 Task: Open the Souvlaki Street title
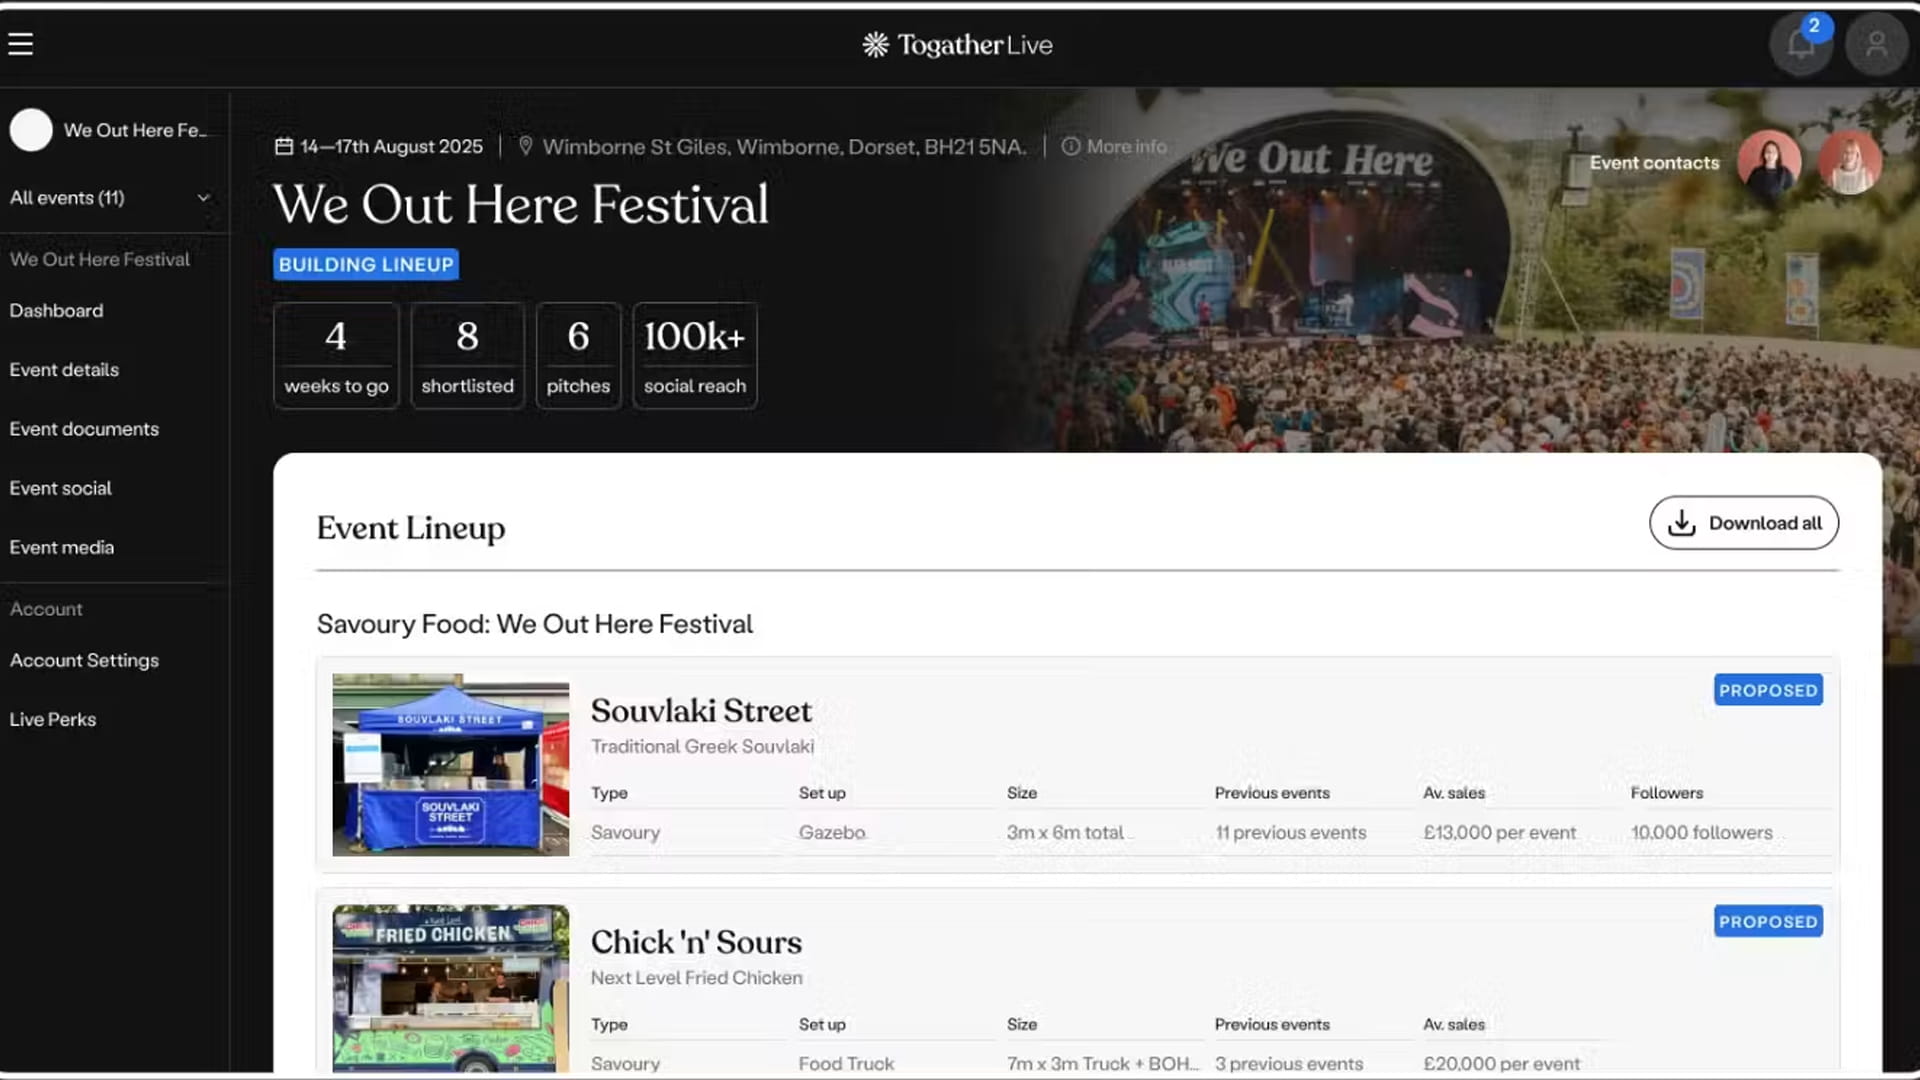click(701, 710)
